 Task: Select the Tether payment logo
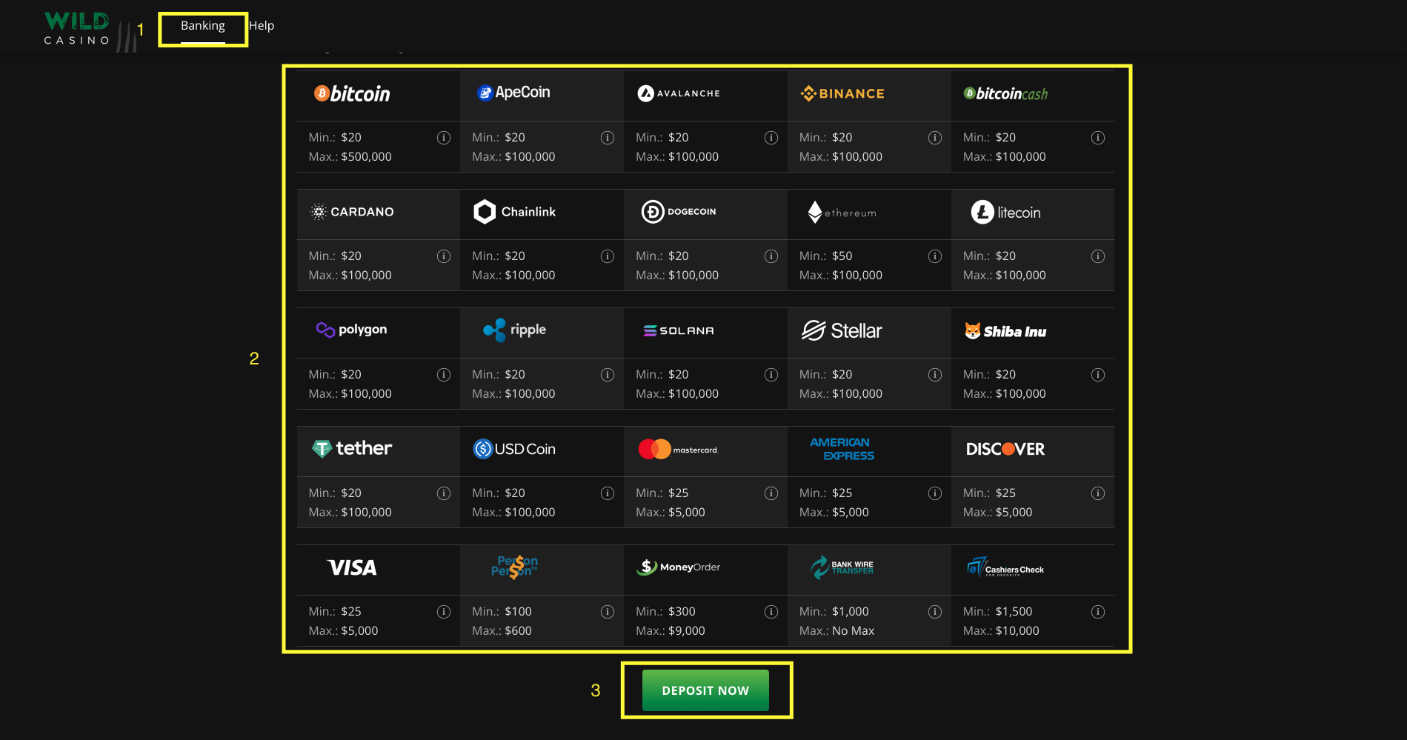352,449
